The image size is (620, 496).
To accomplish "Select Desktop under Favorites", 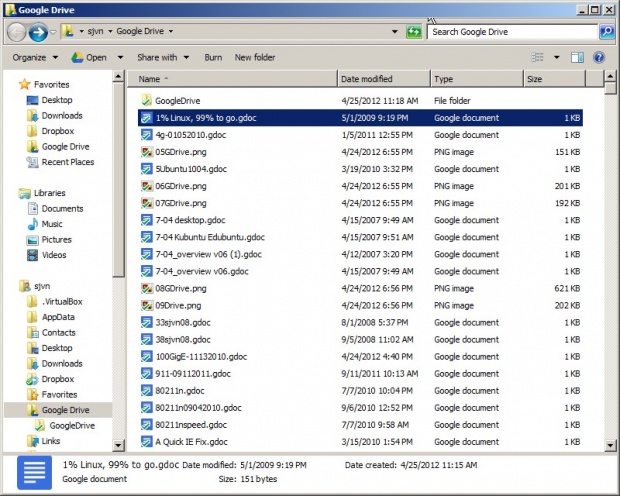I will tap(57, 100).
